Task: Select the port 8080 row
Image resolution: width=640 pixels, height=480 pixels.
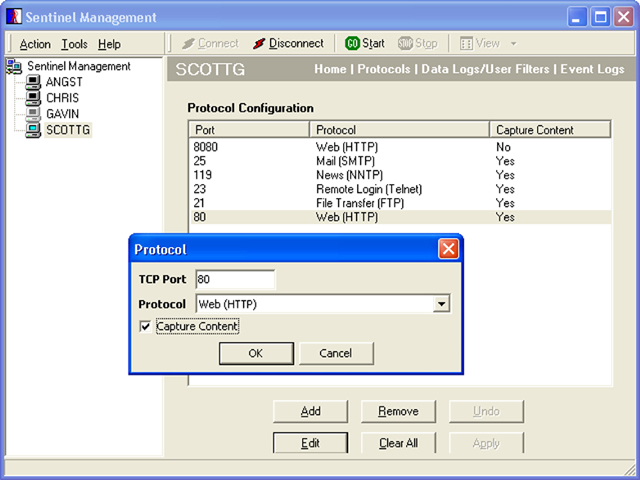Action: coord(400,147)
